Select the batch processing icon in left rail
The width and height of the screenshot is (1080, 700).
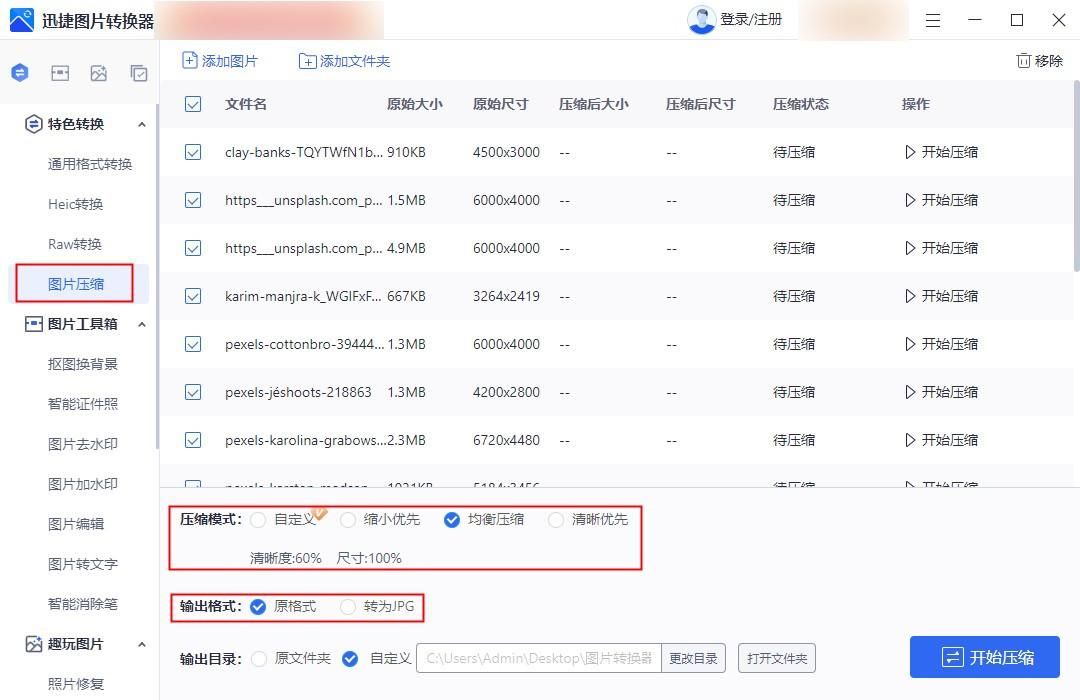click(138, 72)
